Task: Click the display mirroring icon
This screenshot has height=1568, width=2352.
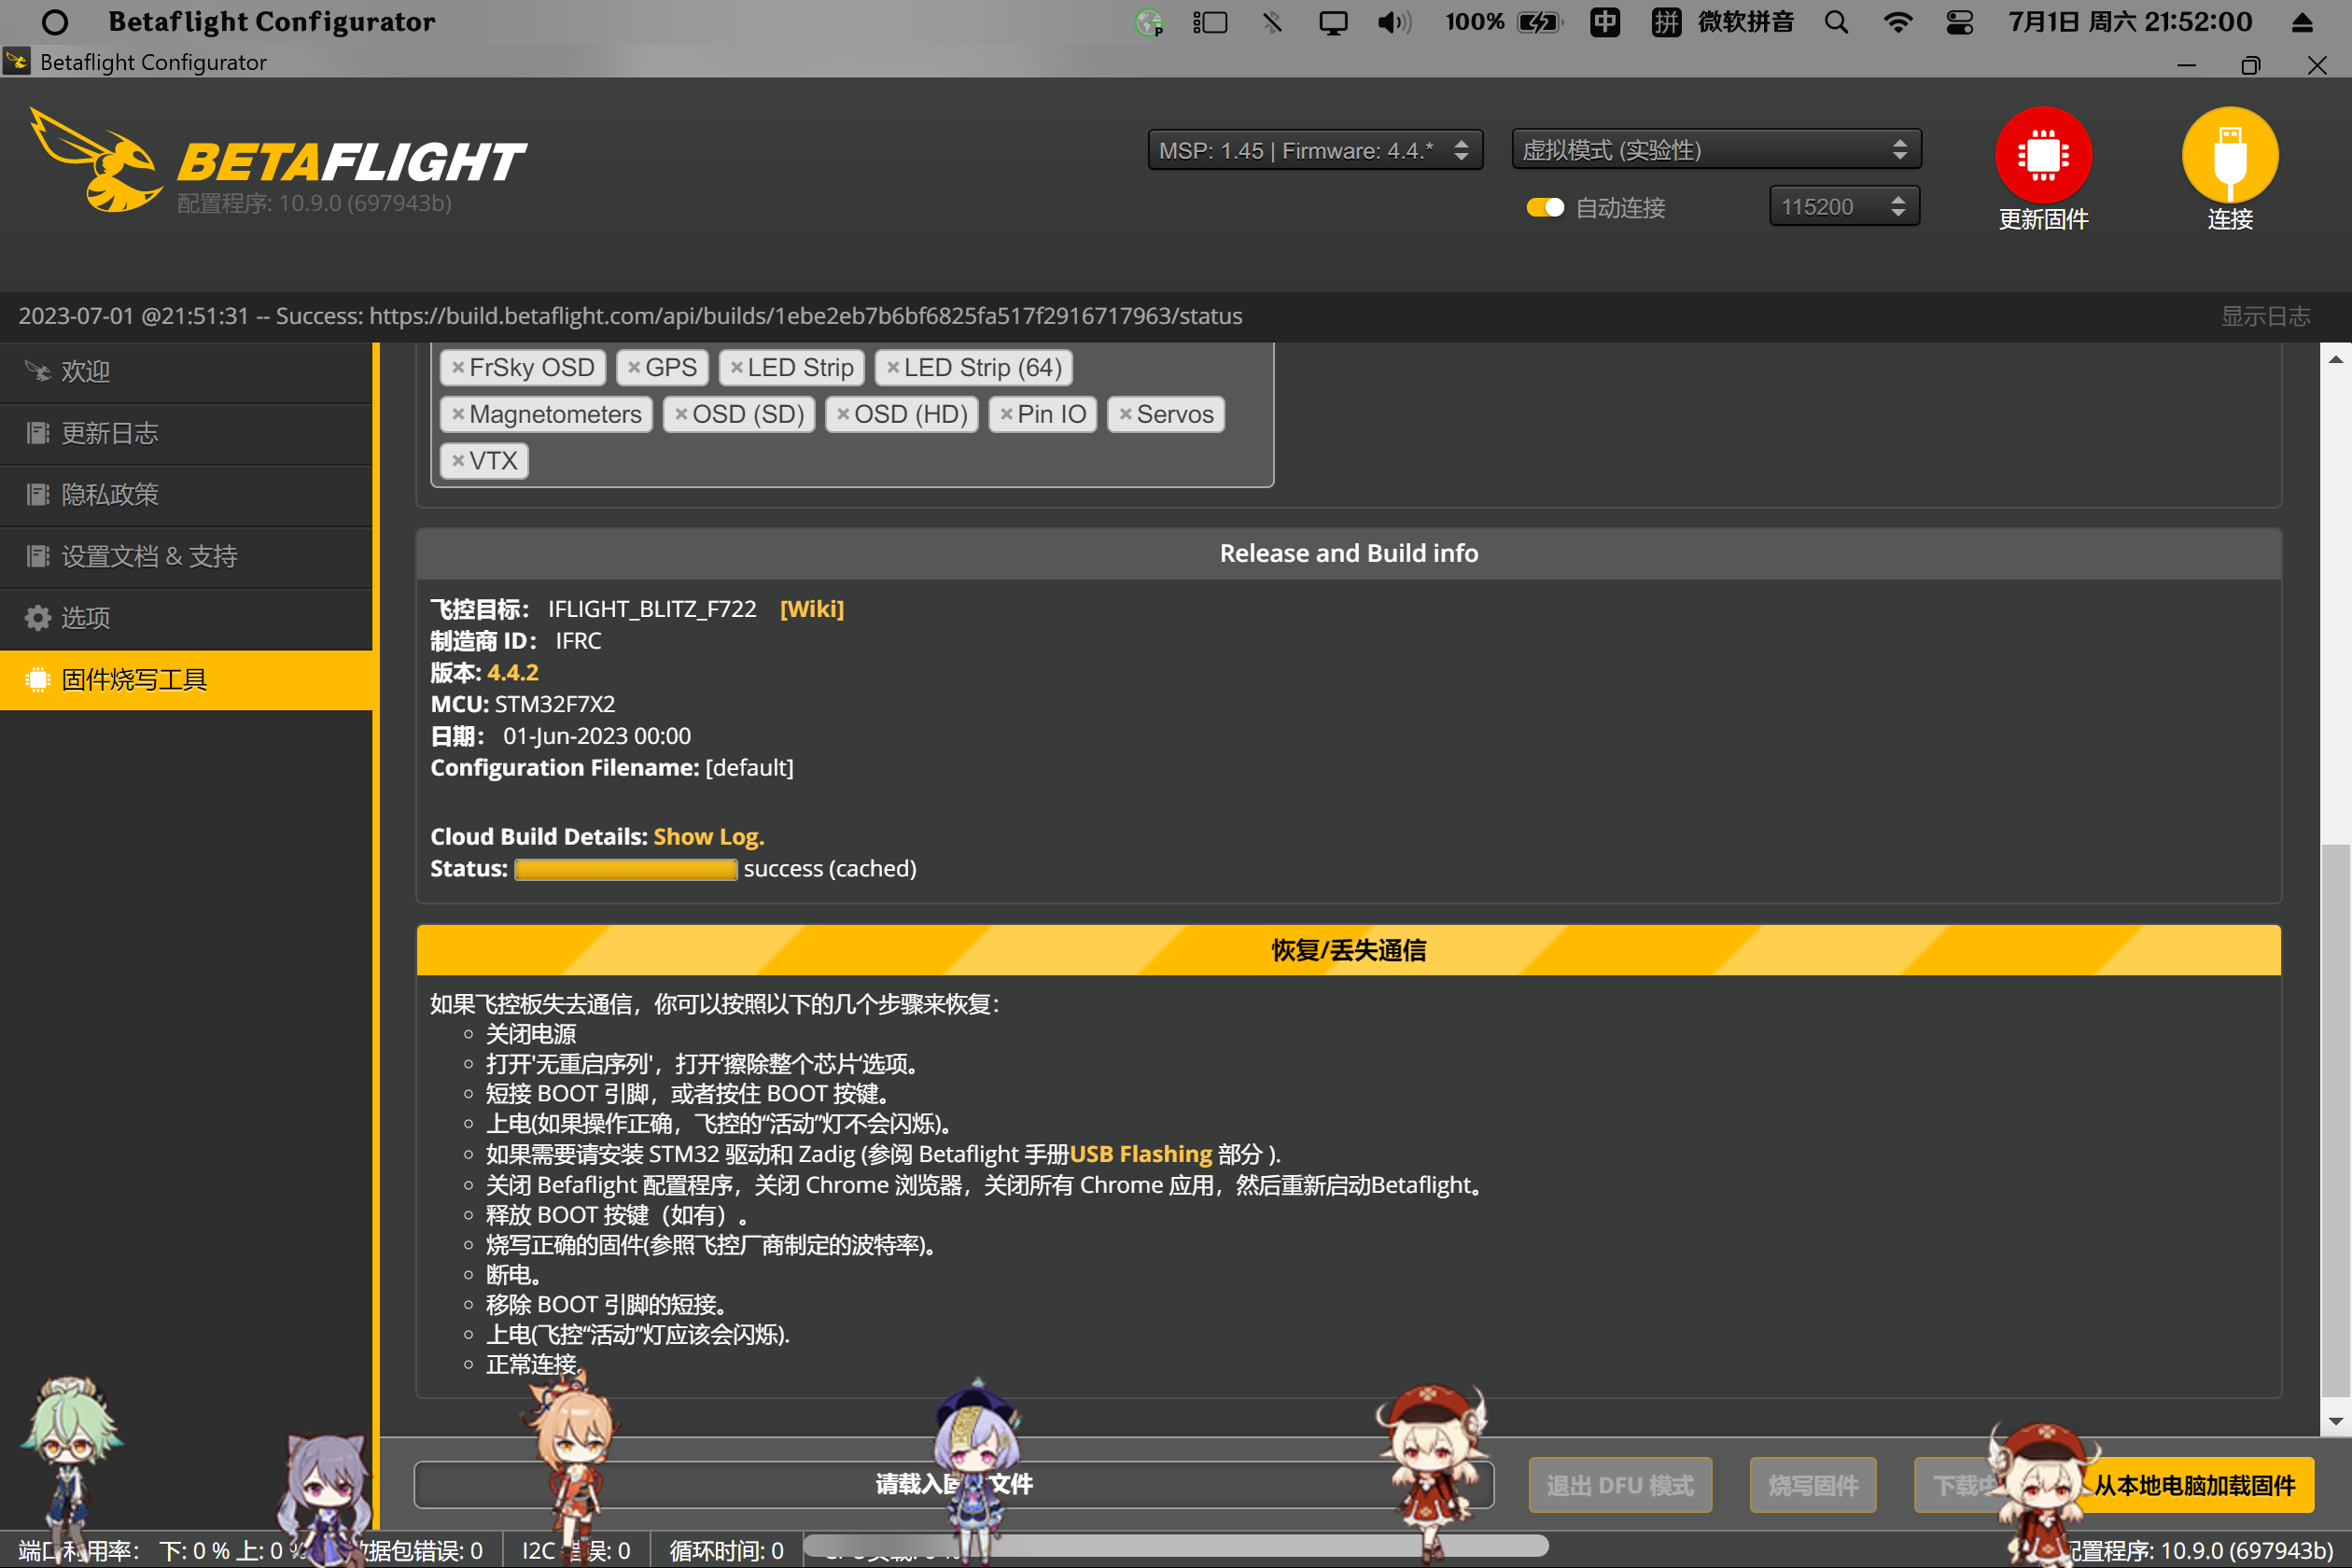Action: pos(1332,22)
